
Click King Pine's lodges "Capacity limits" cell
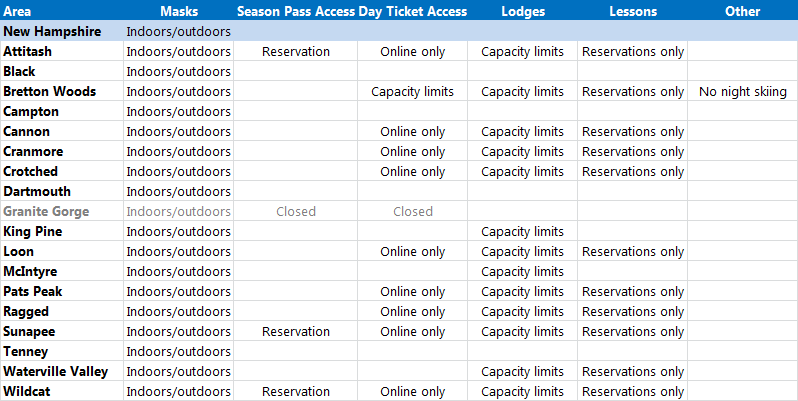522,231
